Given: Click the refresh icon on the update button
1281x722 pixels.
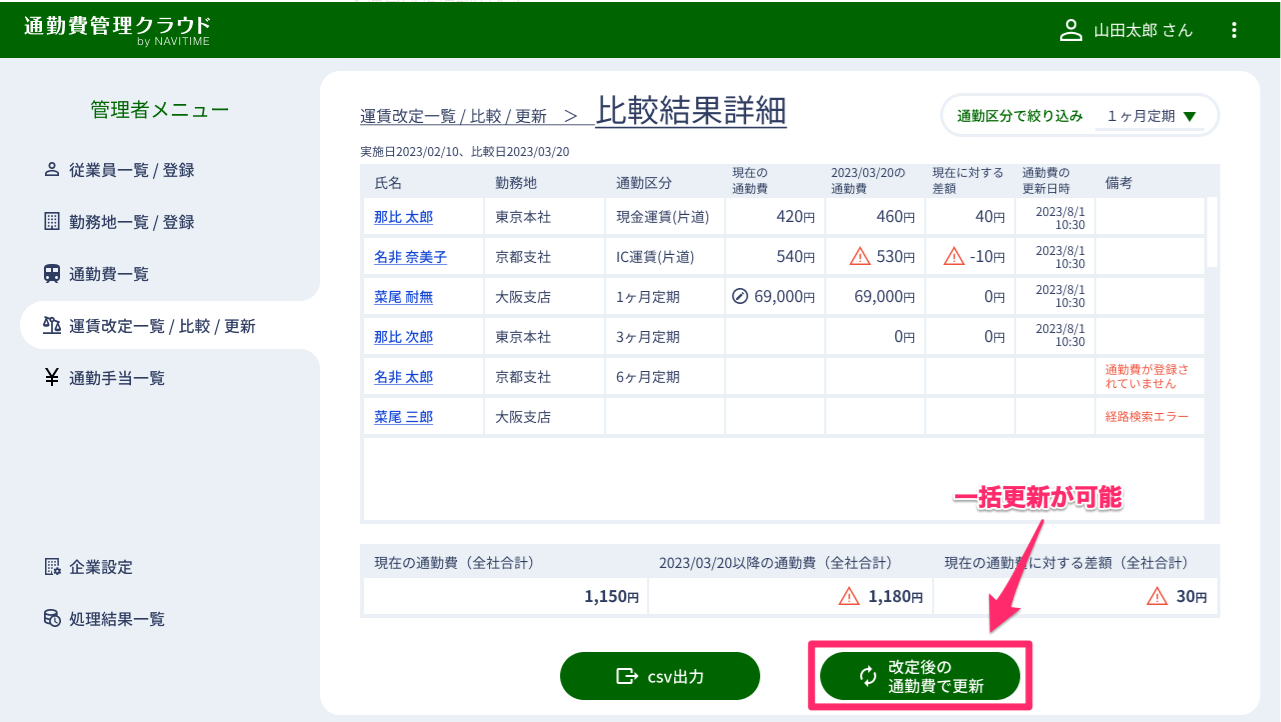Looking at the screenshot, I should pos(868,676).
